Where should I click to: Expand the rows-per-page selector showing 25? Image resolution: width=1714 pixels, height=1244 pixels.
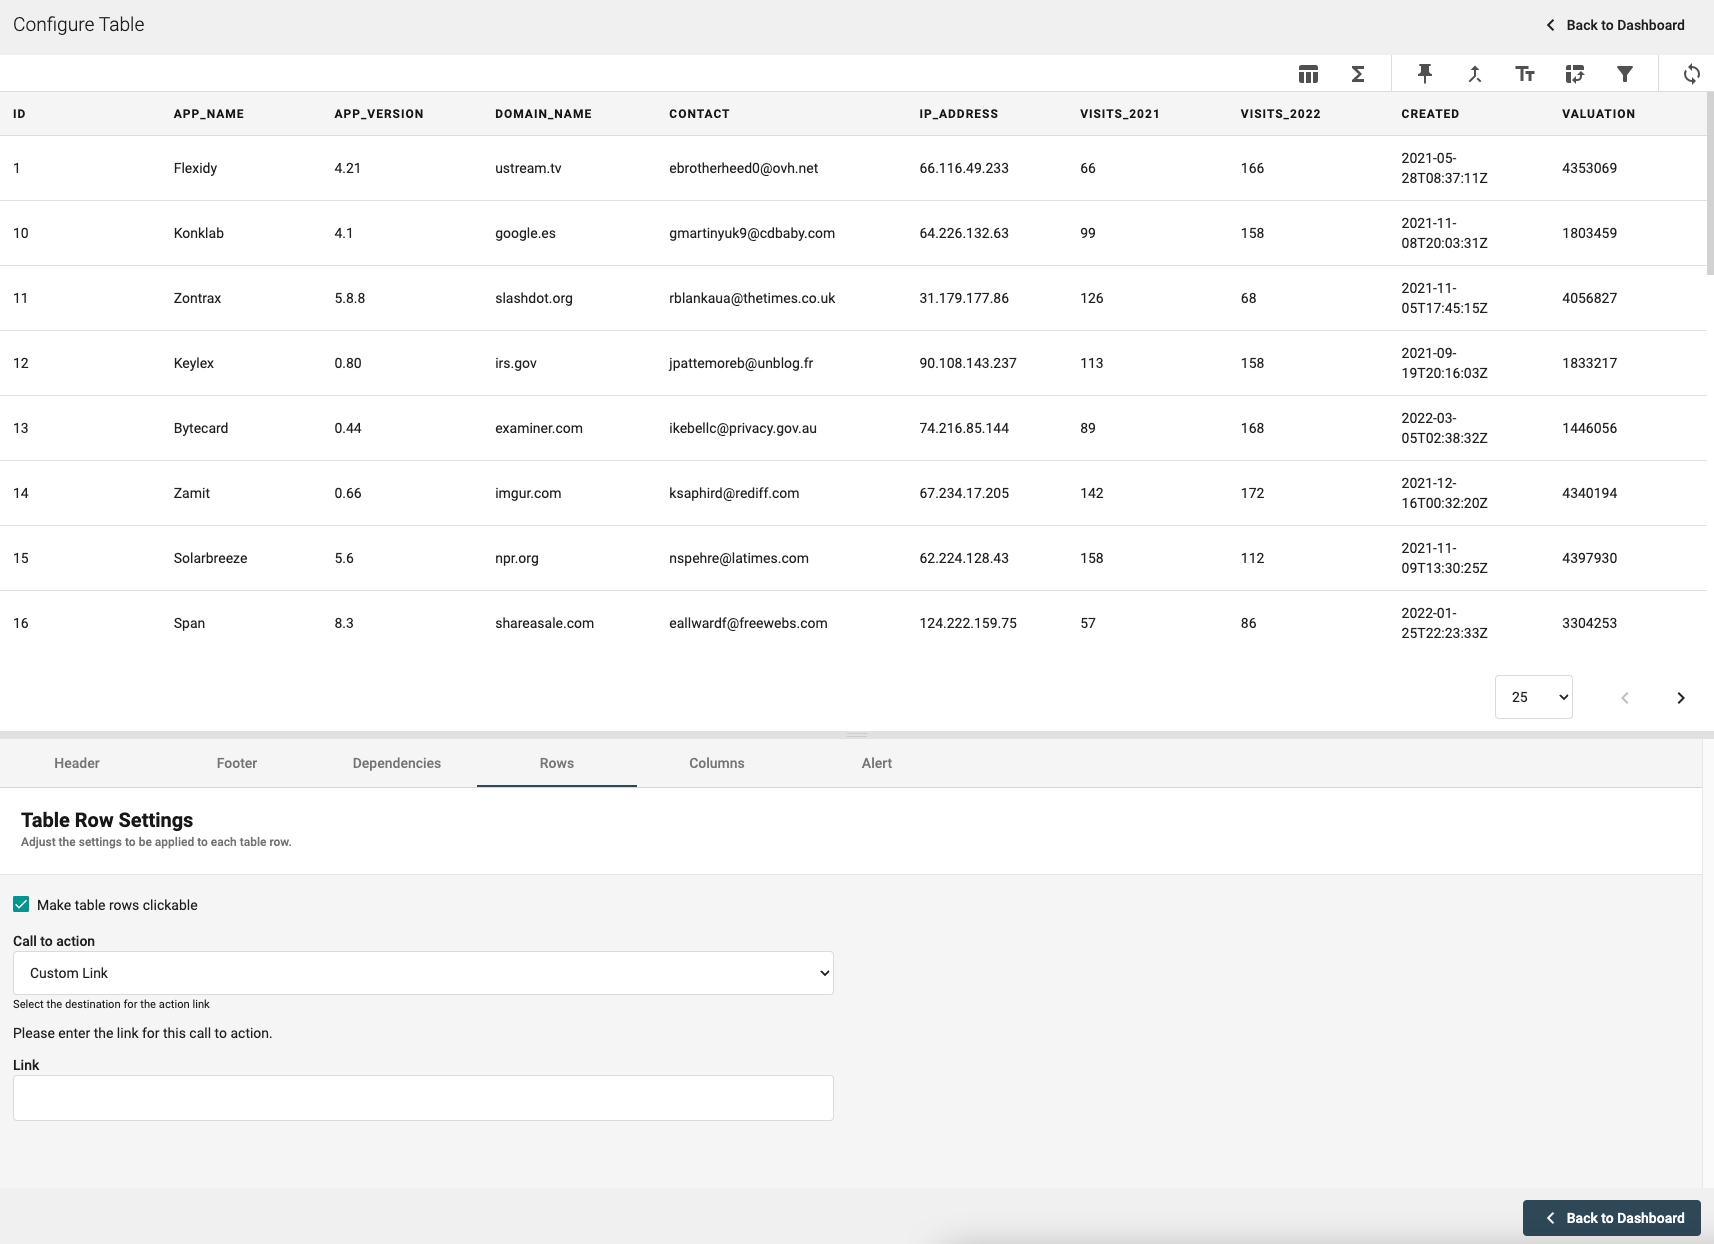(1533, 697)
